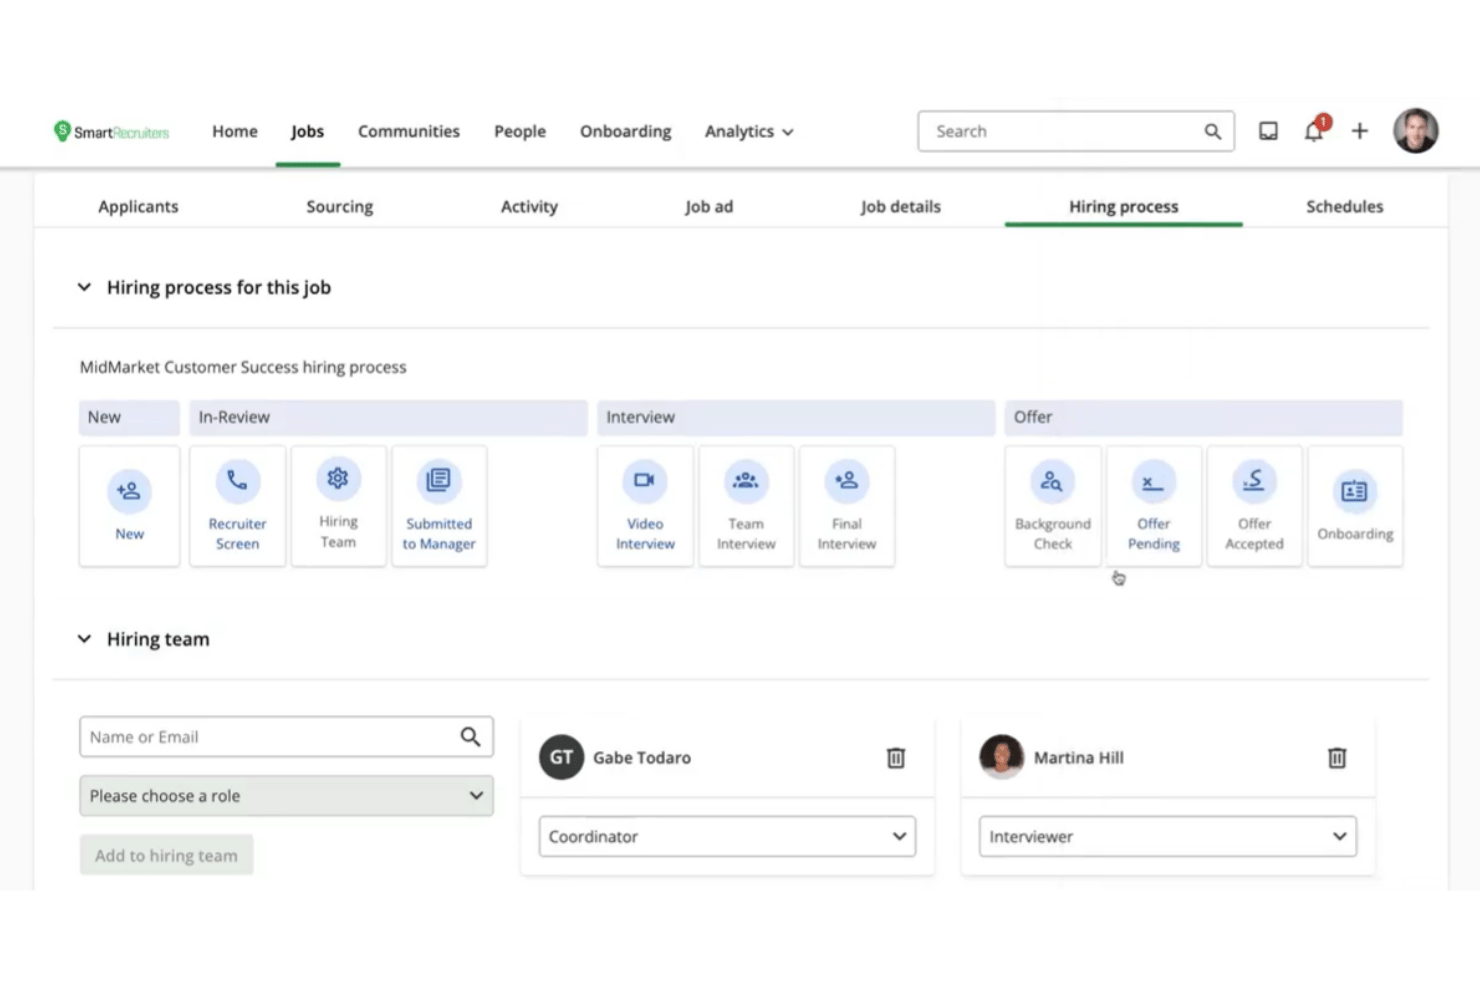Select the Hiring process tab
1480x987 pixels.
(x=1124, y=206)
